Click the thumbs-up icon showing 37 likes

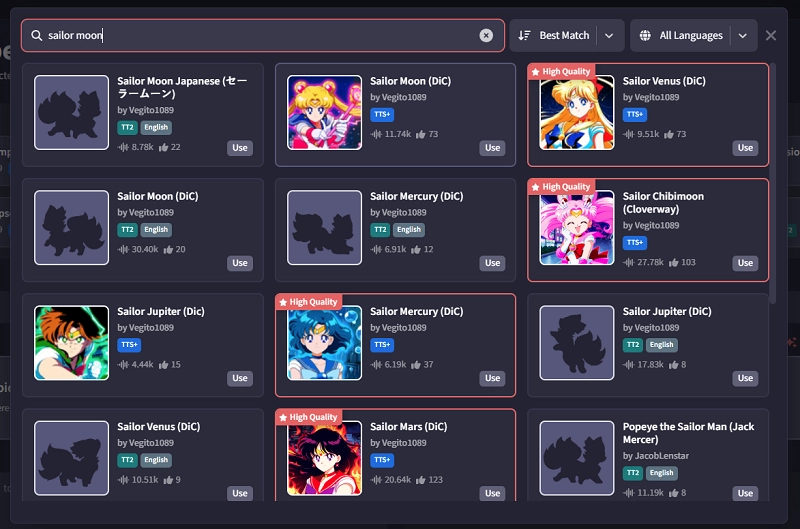click(416, 365)
